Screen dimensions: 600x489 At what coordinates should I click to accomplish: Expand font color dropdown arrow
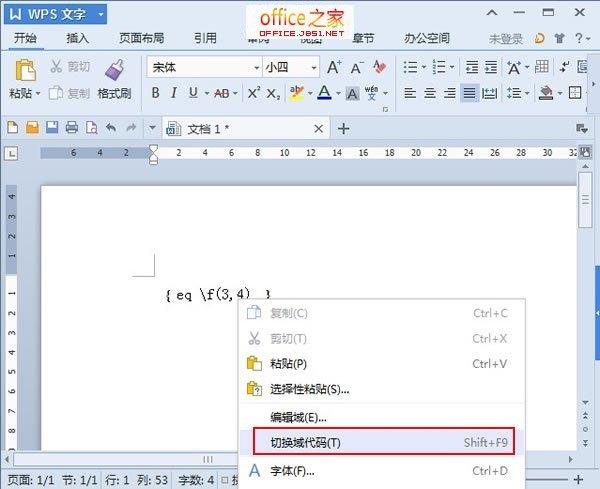[338, 93]
